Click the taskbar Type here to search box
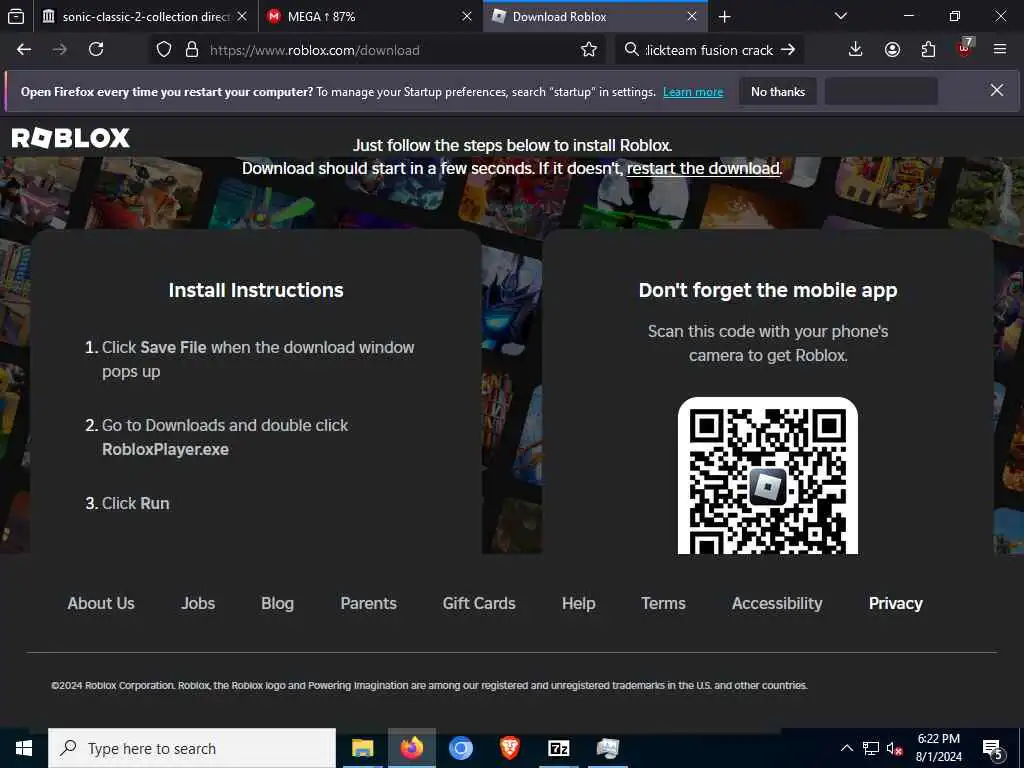Screen dimensions: 1024x768 point(192,748)
